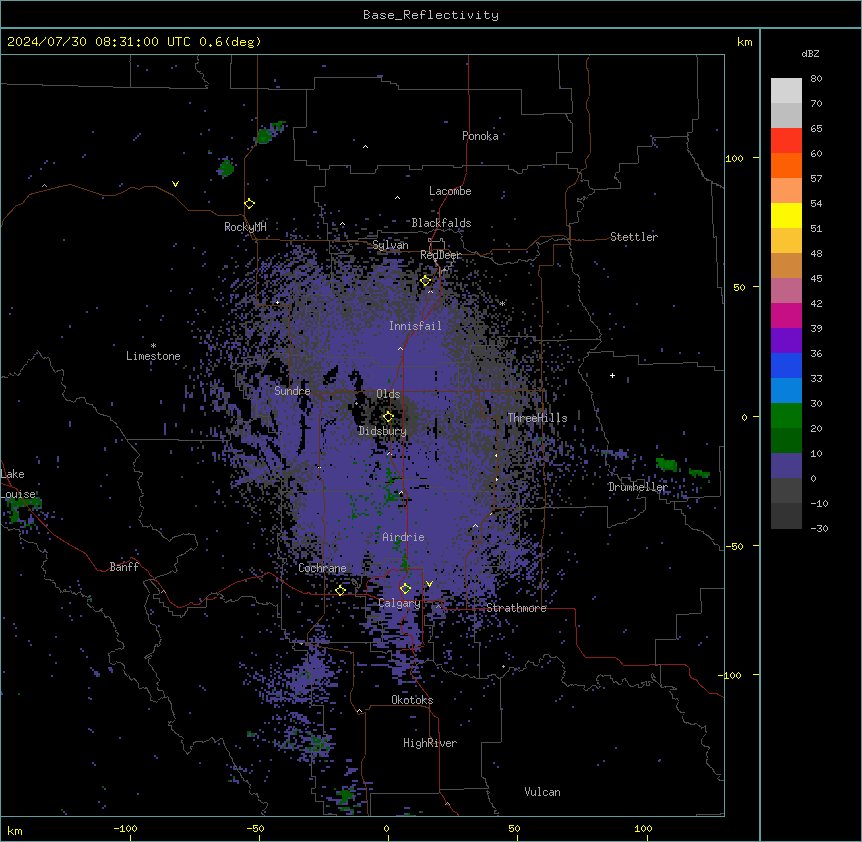Click the yellow diamond marker below RedDeer
862x842 pixels.
pos(426,281)
